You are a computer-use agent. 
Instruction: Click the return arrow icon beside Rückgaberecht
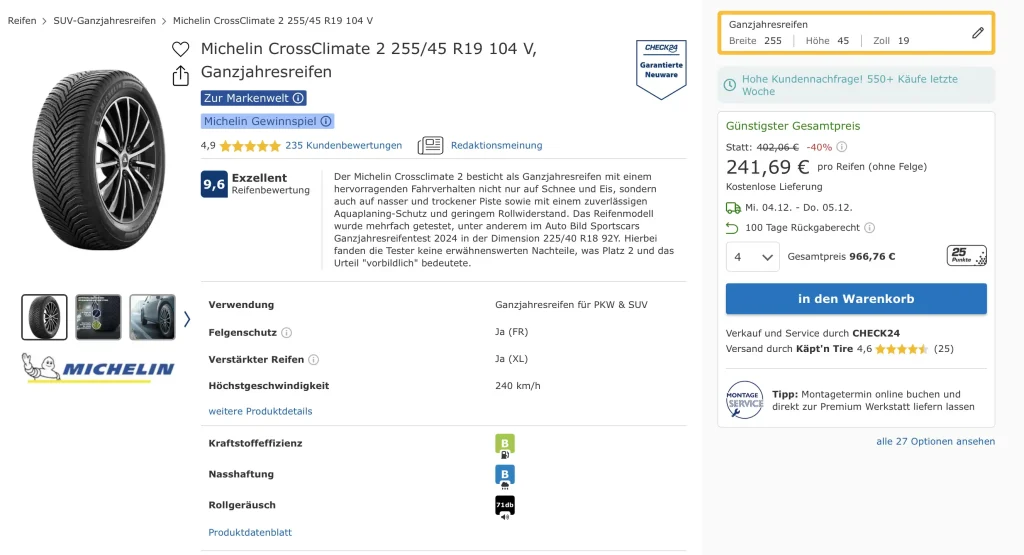point(732,228)
